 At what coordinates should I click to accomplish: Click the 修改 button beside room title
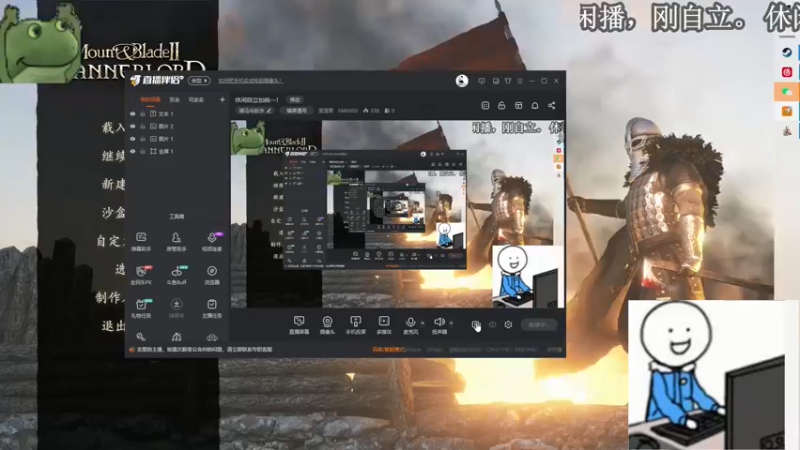pyautogui.click(x=295, y=99)
